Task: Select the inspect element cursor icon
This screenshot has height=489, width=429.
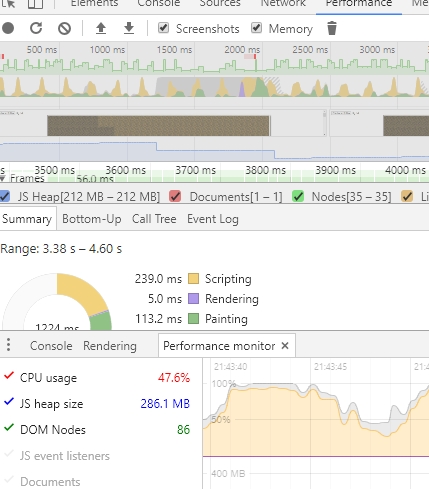Action: [x=9, y=3]
